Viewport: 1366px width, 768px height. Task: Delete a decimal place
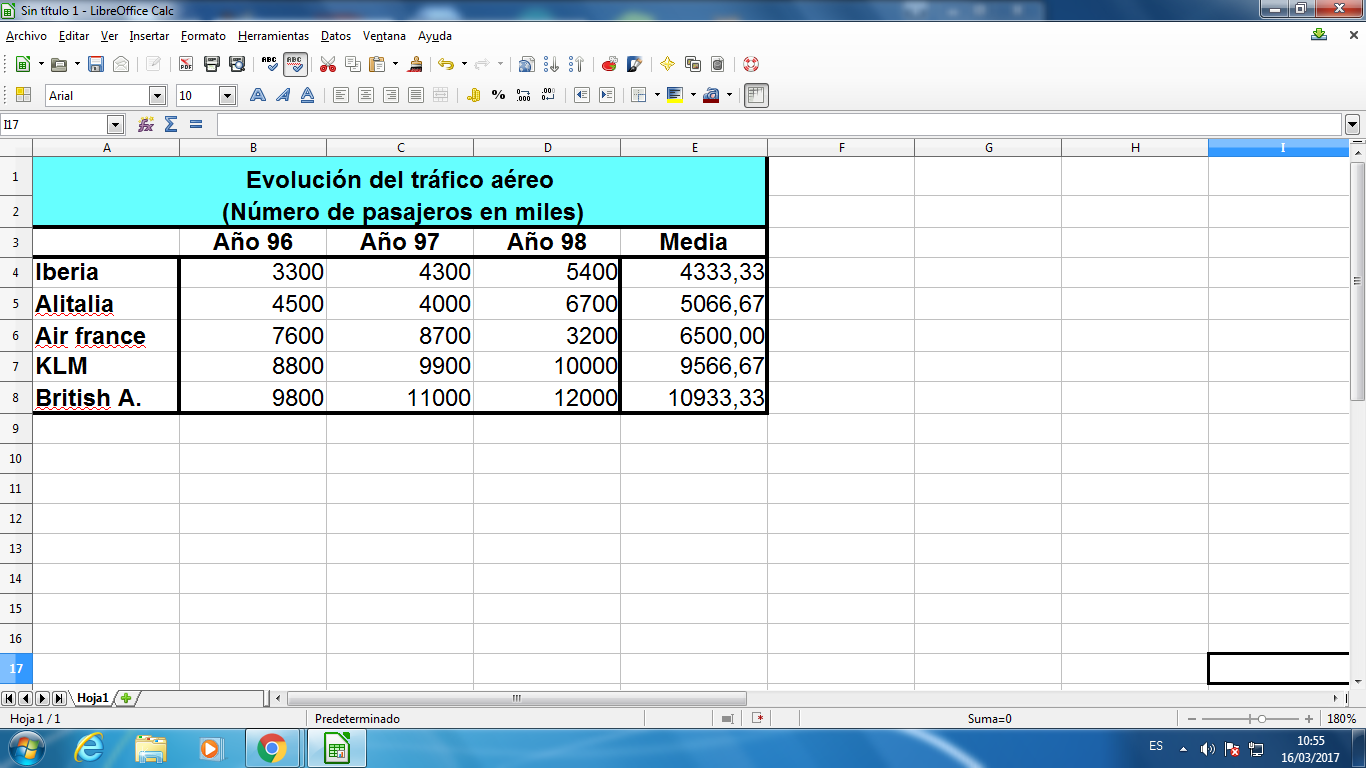coord(548,95)
